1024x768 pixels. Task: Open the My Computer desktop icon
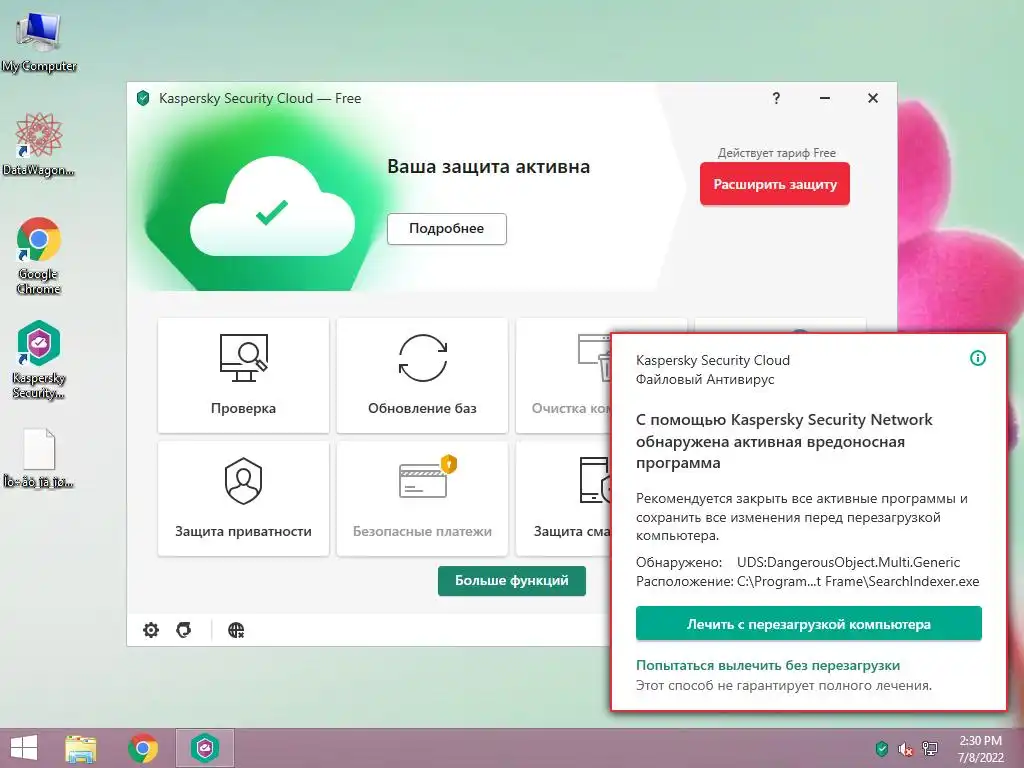(x=39, y=41)
